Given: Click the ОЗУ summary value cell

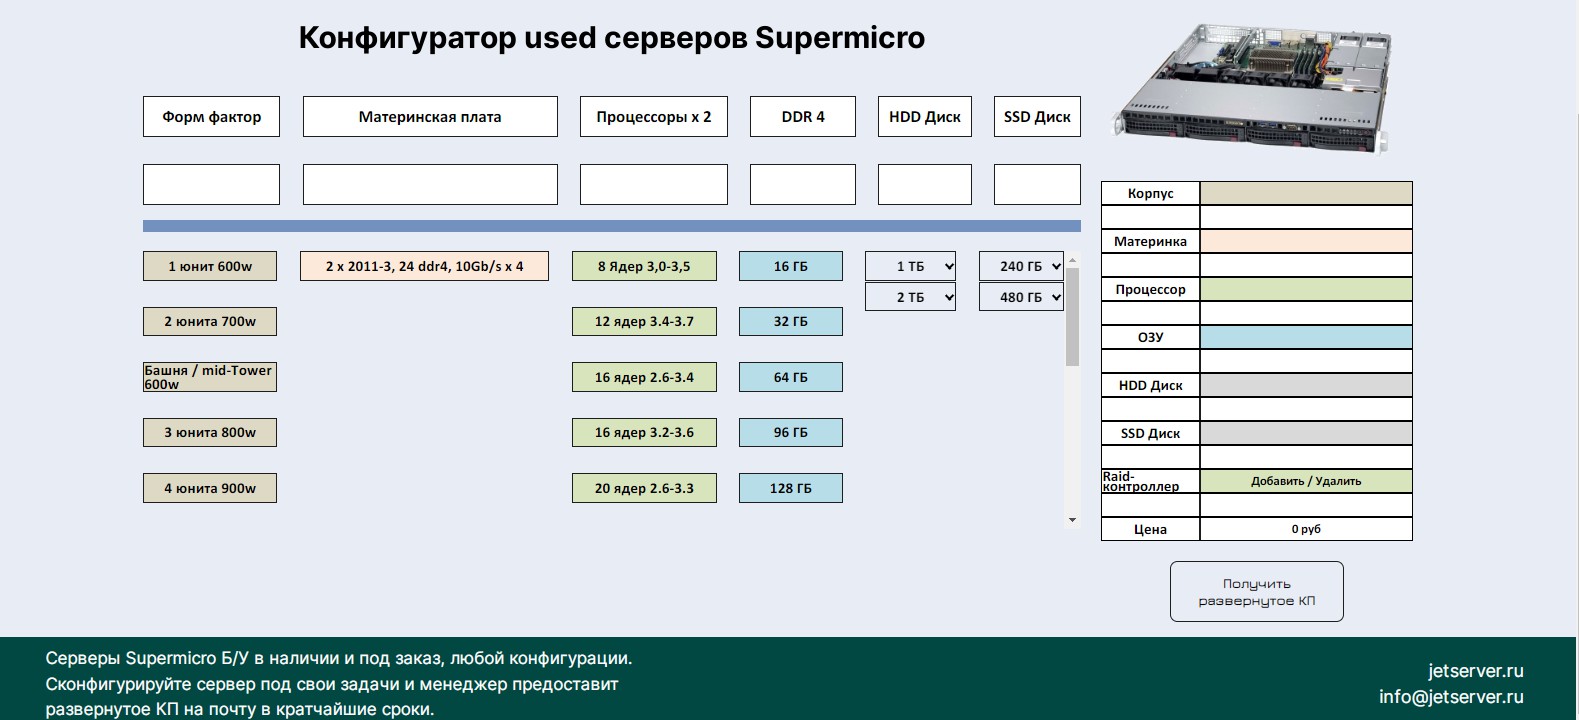Looking at the screenshot, I should (x=1306, y=337).
